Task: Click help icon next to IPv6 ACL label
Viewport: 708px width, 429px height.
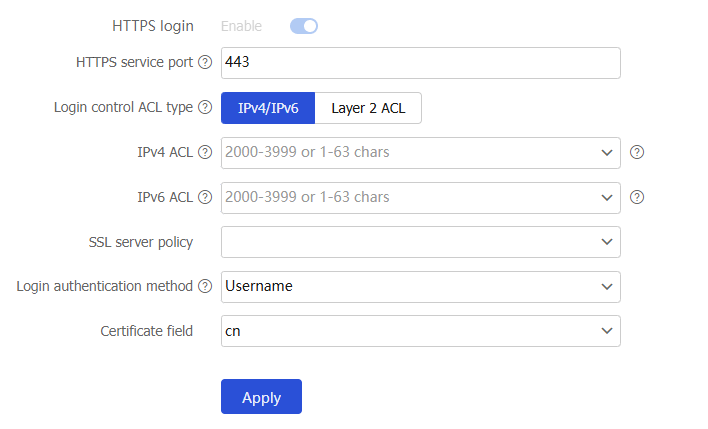Action: (205, 197)
